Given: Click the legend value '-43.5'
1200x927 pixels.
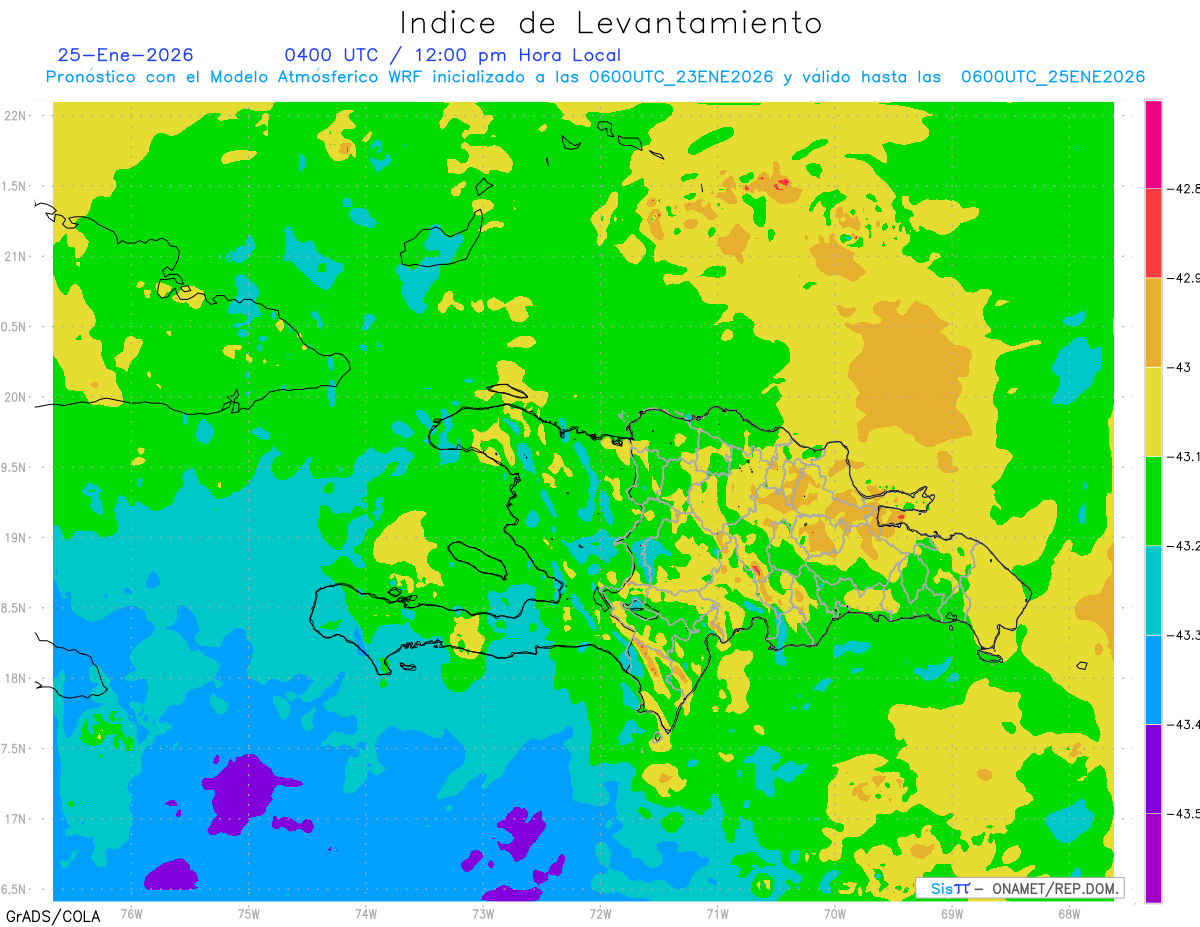Looking at the screenshot, I should tap(1184, 813).
